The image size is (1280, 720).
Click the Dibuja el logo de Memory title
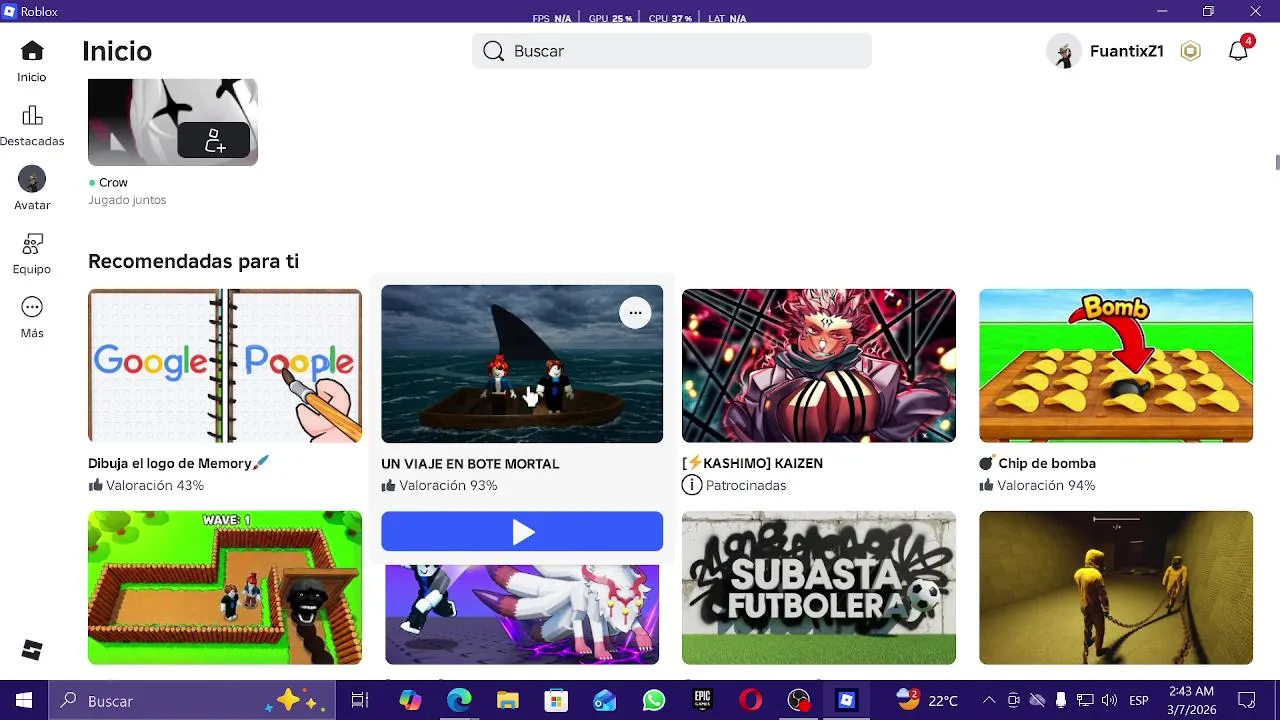point(178,463)
